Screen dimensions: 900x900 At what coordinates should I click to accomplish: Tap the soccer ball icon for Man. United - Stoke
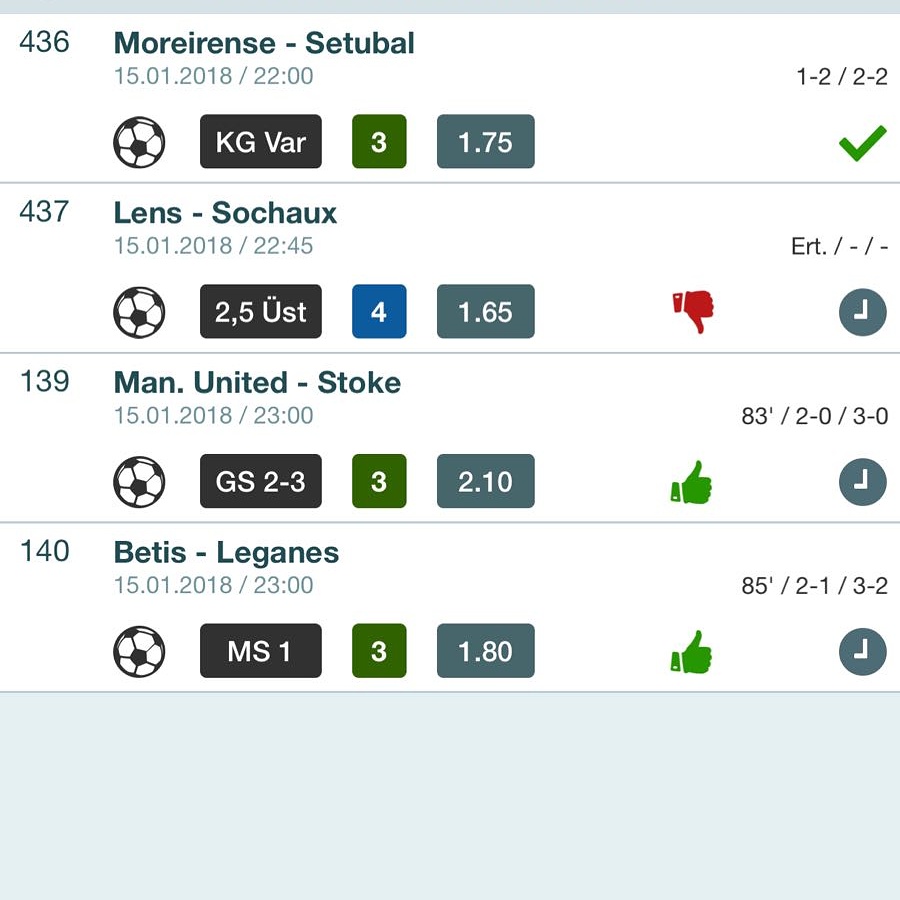[139, 482]
